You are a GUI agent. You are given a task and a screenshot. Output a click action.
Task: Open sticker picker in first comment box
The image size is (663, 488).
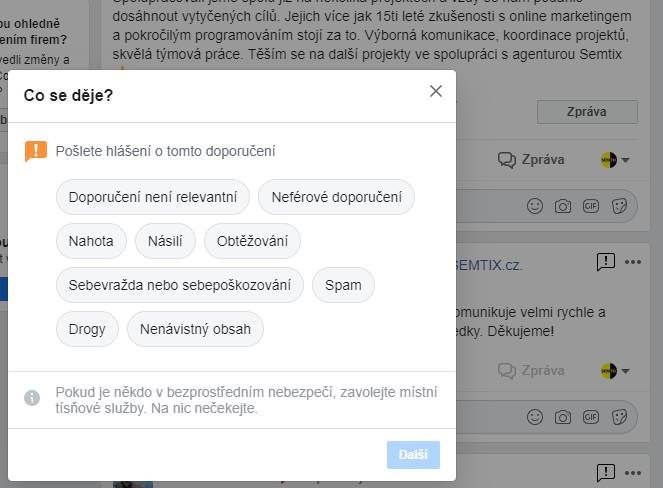click(x=619, y=206)
